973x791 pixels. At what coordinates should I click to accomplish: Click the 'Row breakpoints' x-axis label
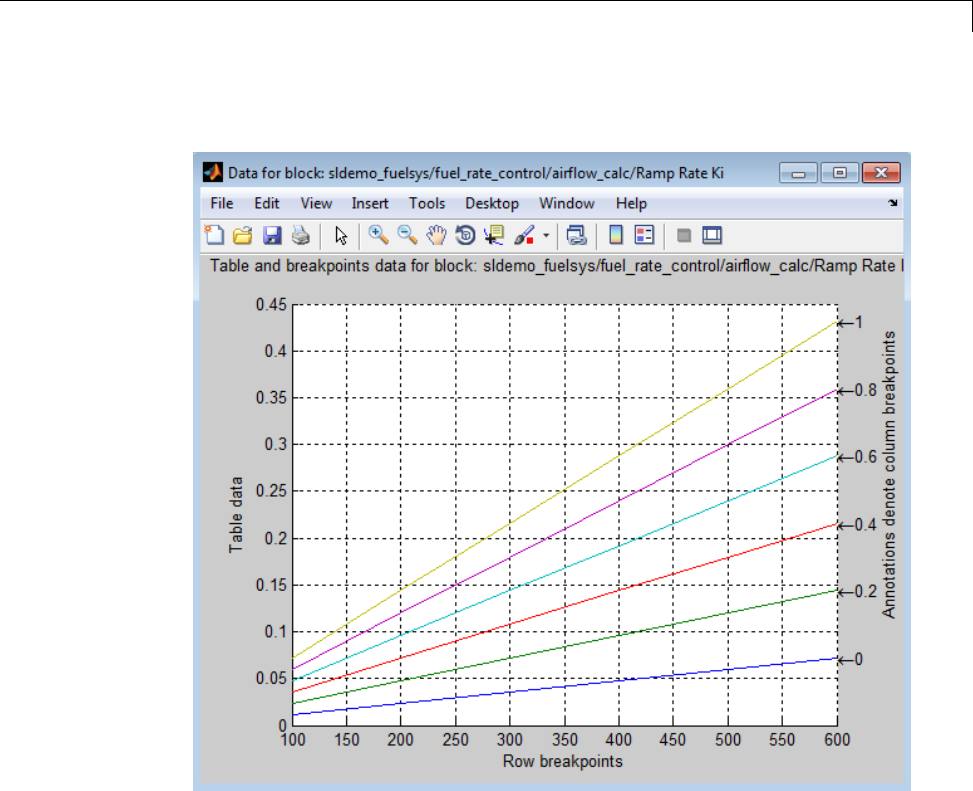point(563,761)
